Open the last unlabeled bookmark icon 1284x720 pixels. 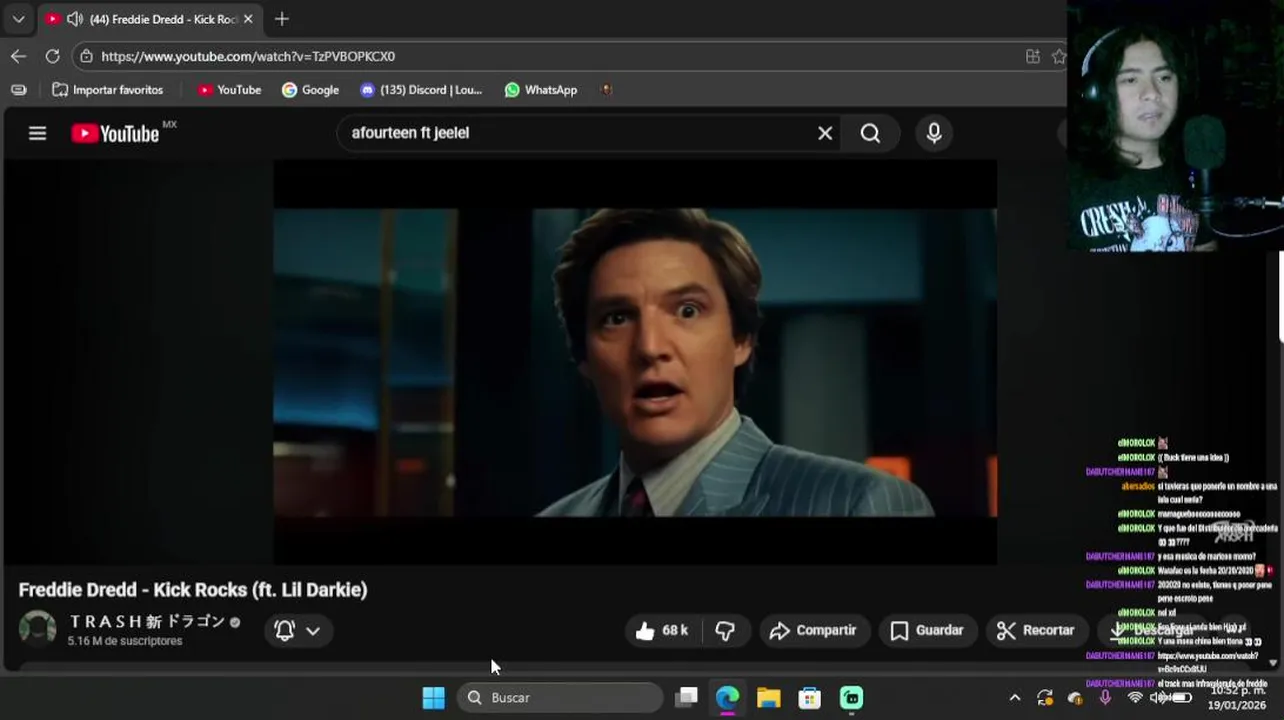(x=606, y=90)
